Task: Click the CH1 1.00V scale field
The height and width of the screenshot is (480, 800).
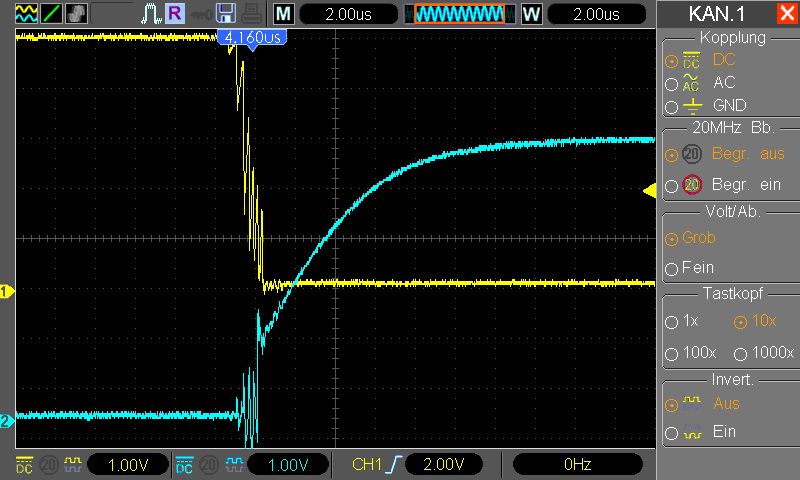Action: point(128,465)
